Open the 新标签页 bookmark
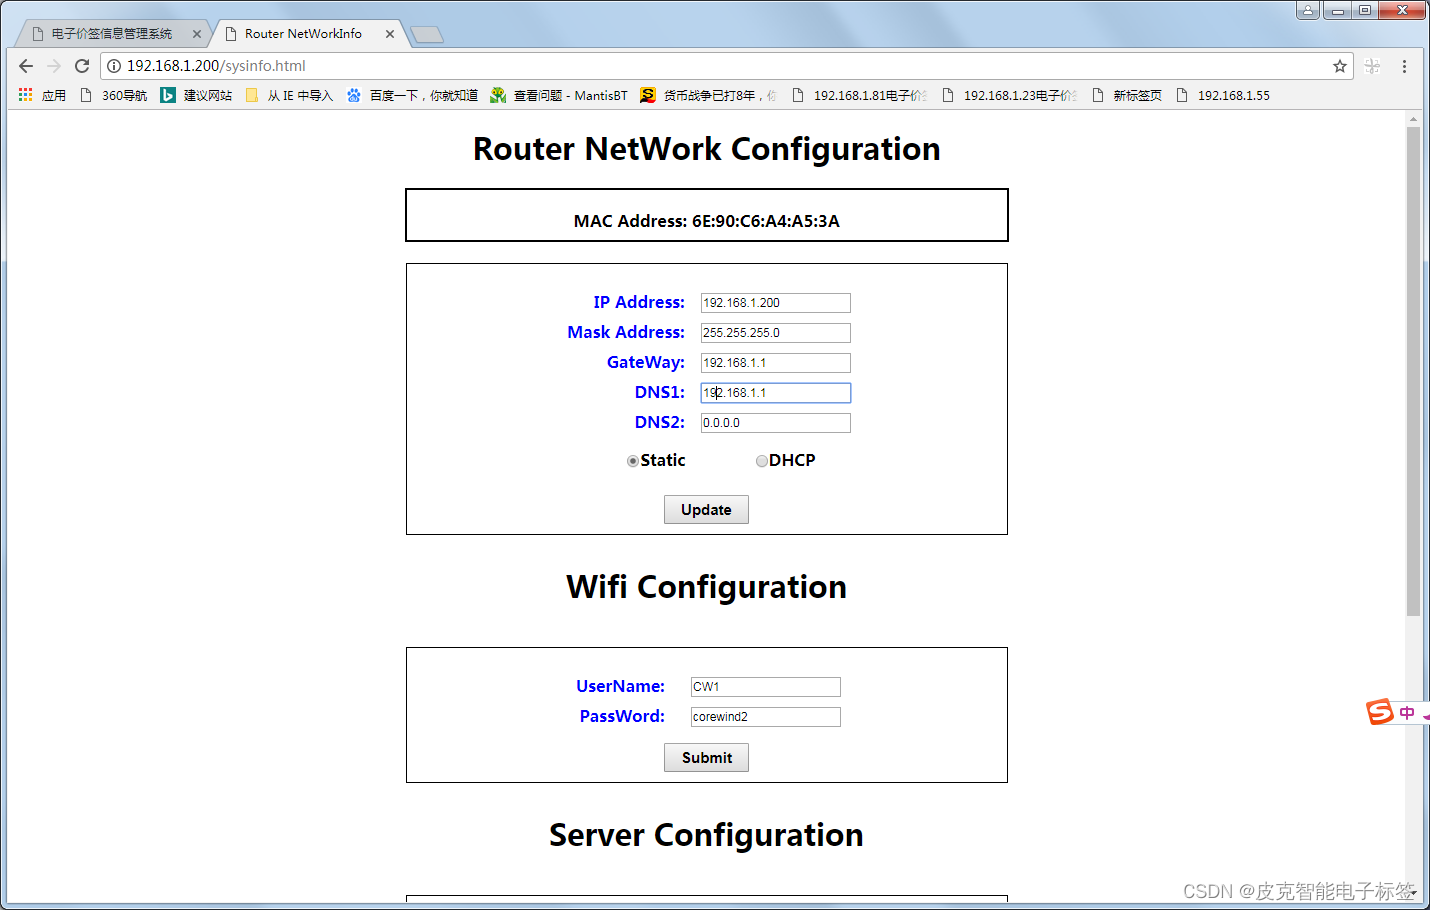Screen dimensions: 1430x910 (x=1127, y=95)
